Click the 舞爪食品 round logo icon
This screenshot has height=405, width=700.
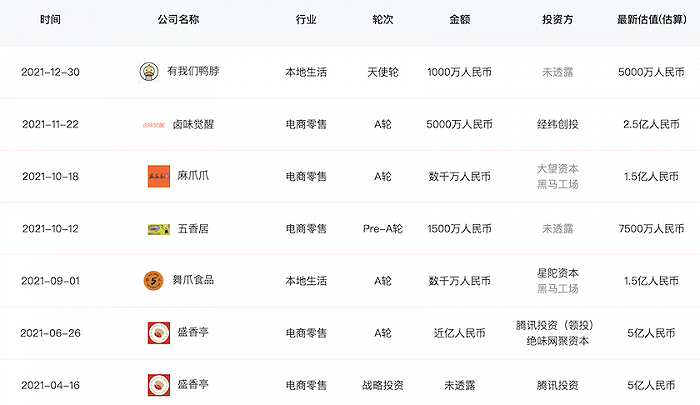tap(153, 280)
